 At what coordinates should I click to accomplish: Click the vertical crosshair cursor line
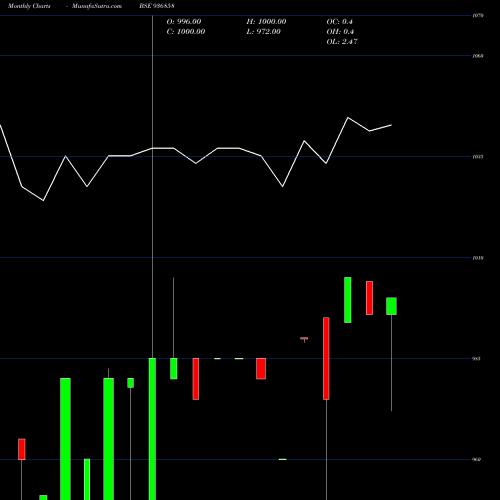tap(152, 187)
